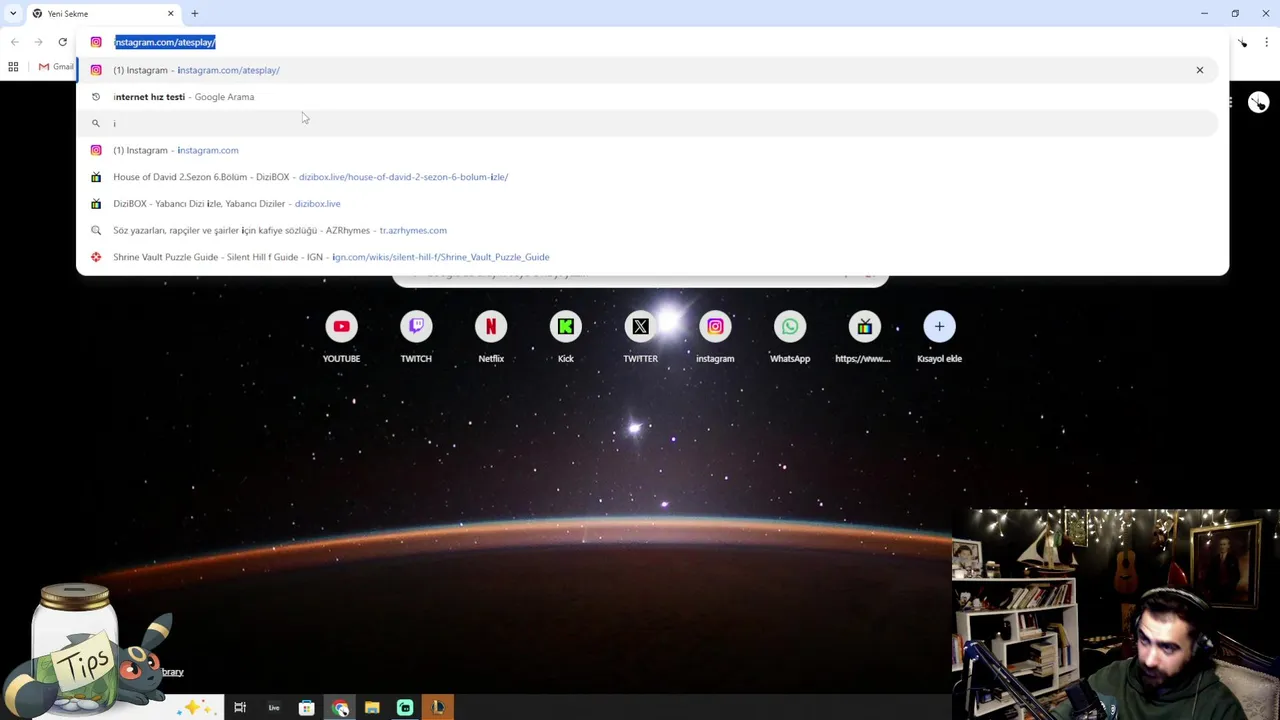1280x720 pixels.
Task: Remove the instagram.com/atesplay/ suggestion with X
Action: (x=1200, y=70)
